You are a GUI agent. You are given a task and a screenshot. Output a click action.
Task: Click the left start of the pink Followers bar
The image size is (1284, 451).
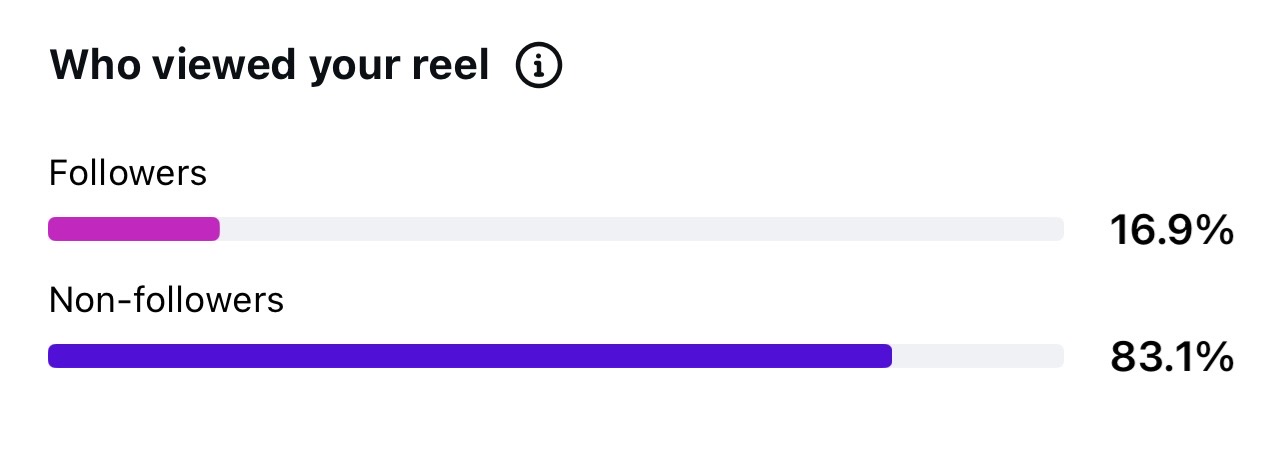(56, 229)
